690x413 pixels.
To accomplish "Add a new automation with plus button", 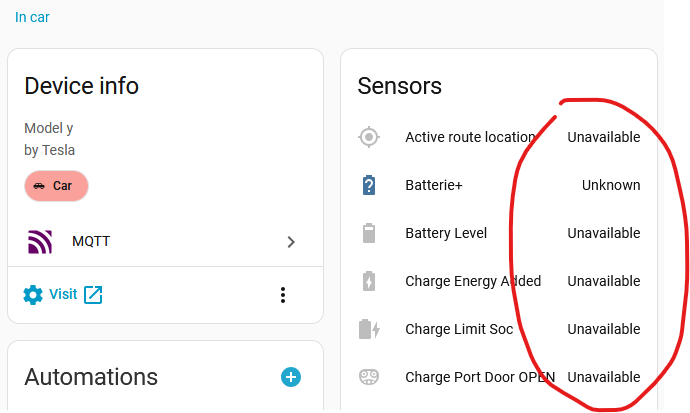I will (x=291, y=377).
